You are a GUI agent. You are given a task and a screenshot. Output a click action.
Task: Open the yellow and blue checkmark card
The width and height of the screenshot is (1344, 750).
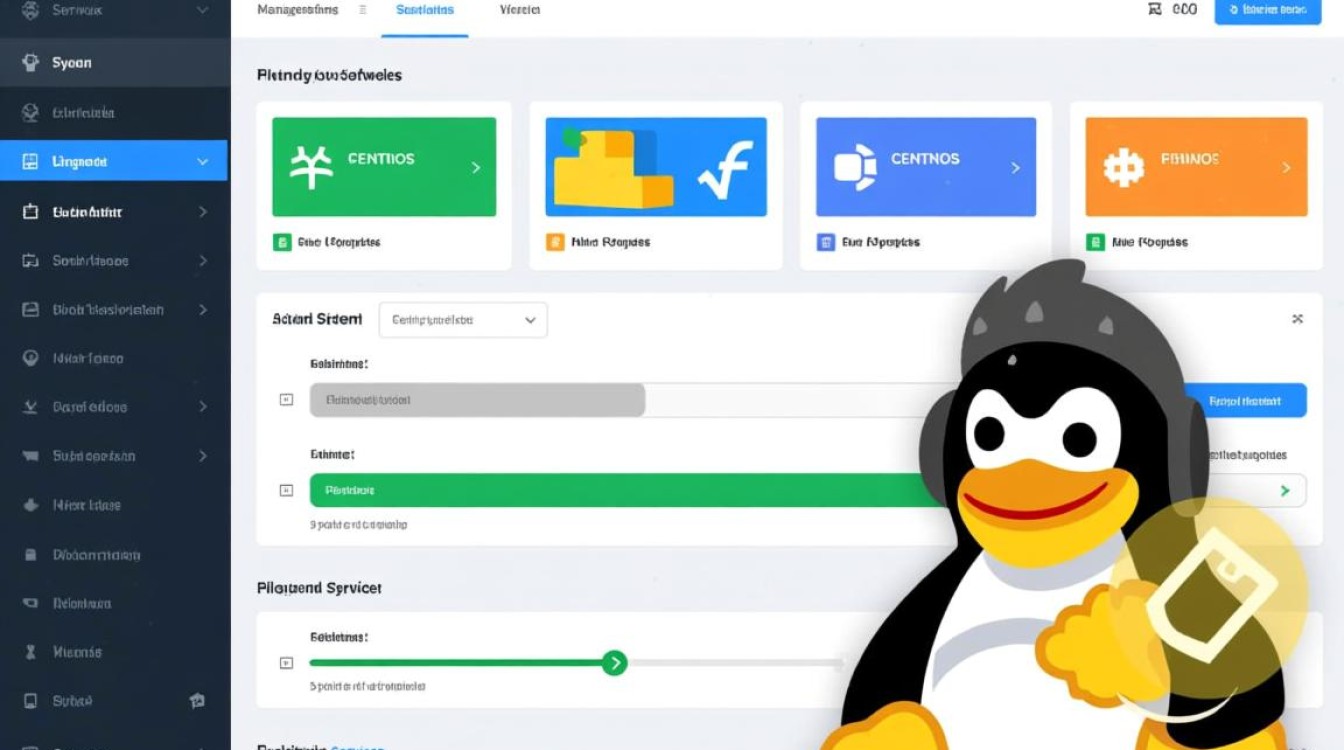pyautogui.click(x=656, y=167)
